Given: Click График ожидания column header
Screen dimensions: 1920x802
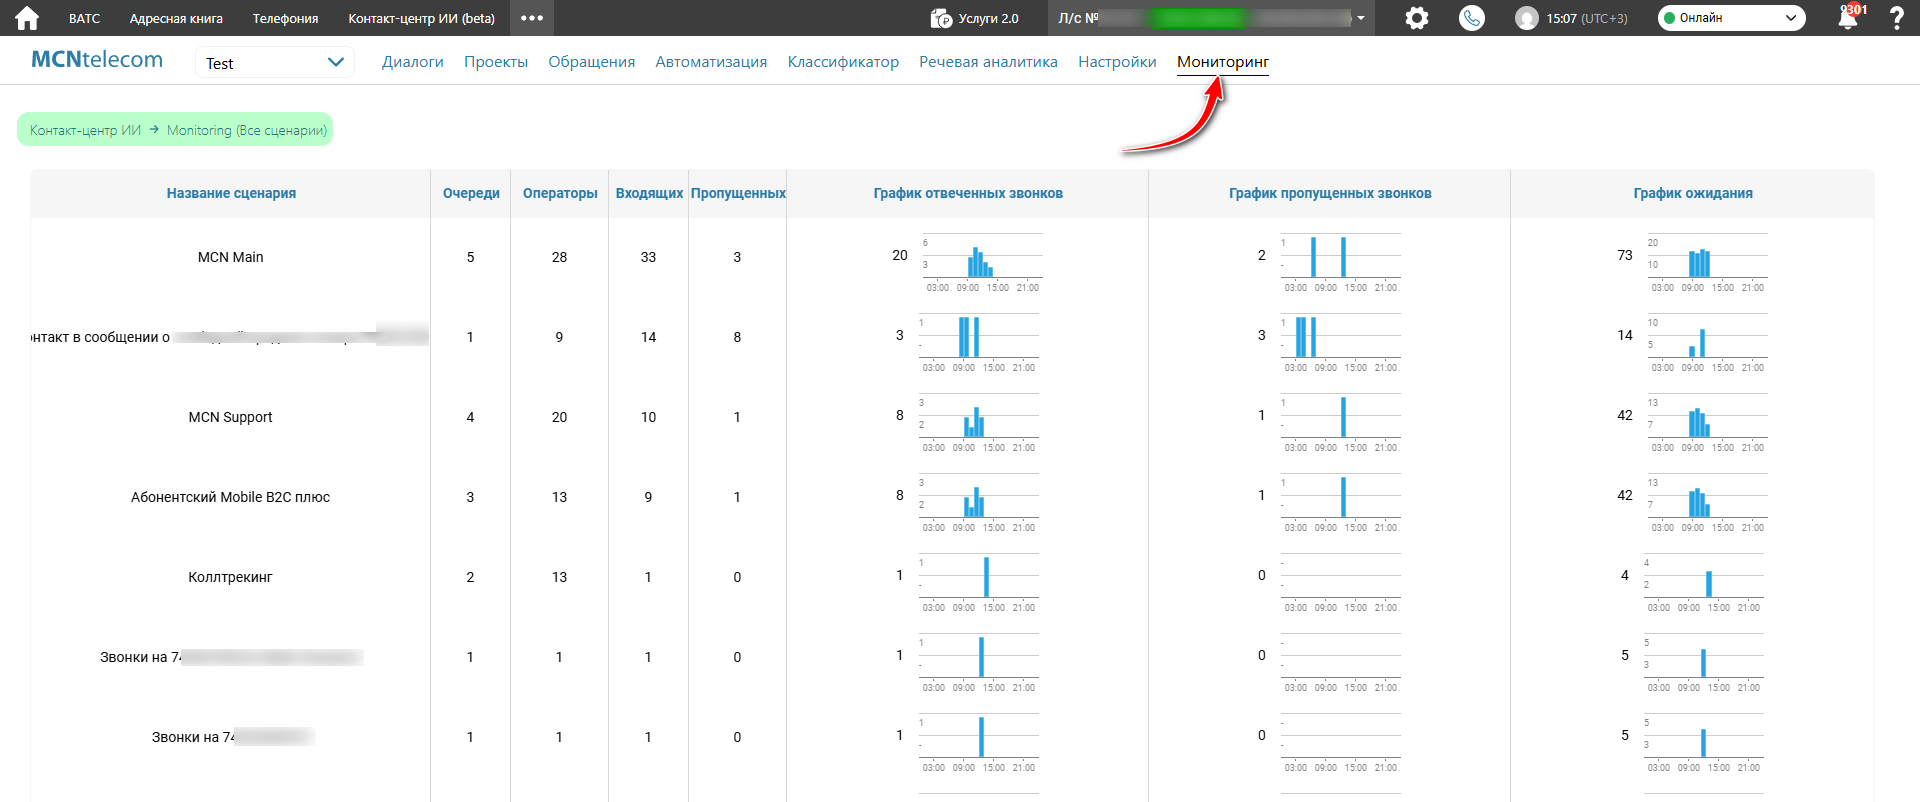Looking at the screenshot, I should pos(1693,193).
